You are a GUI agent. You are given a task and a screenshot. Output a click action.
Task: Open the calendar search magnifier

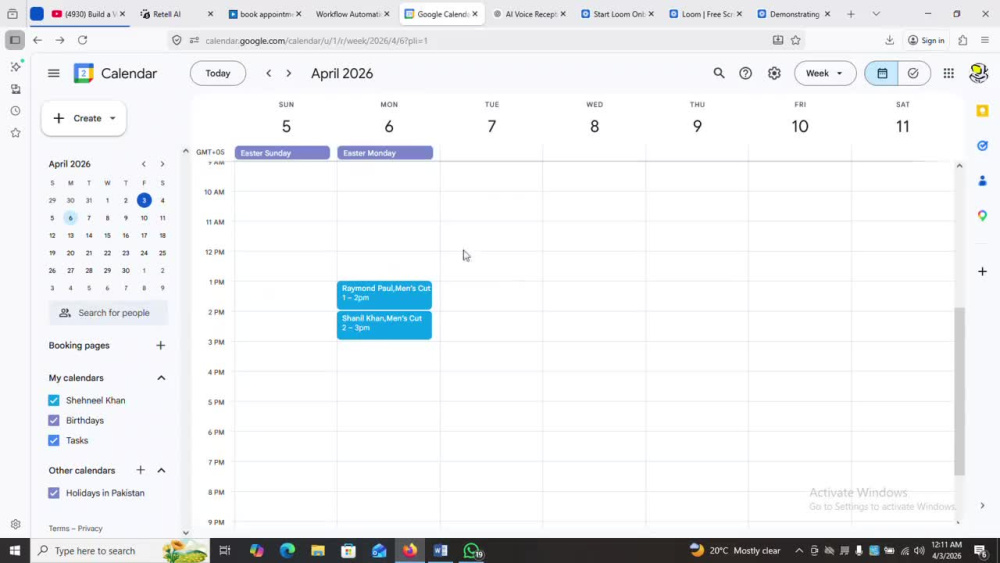point(719,73)
